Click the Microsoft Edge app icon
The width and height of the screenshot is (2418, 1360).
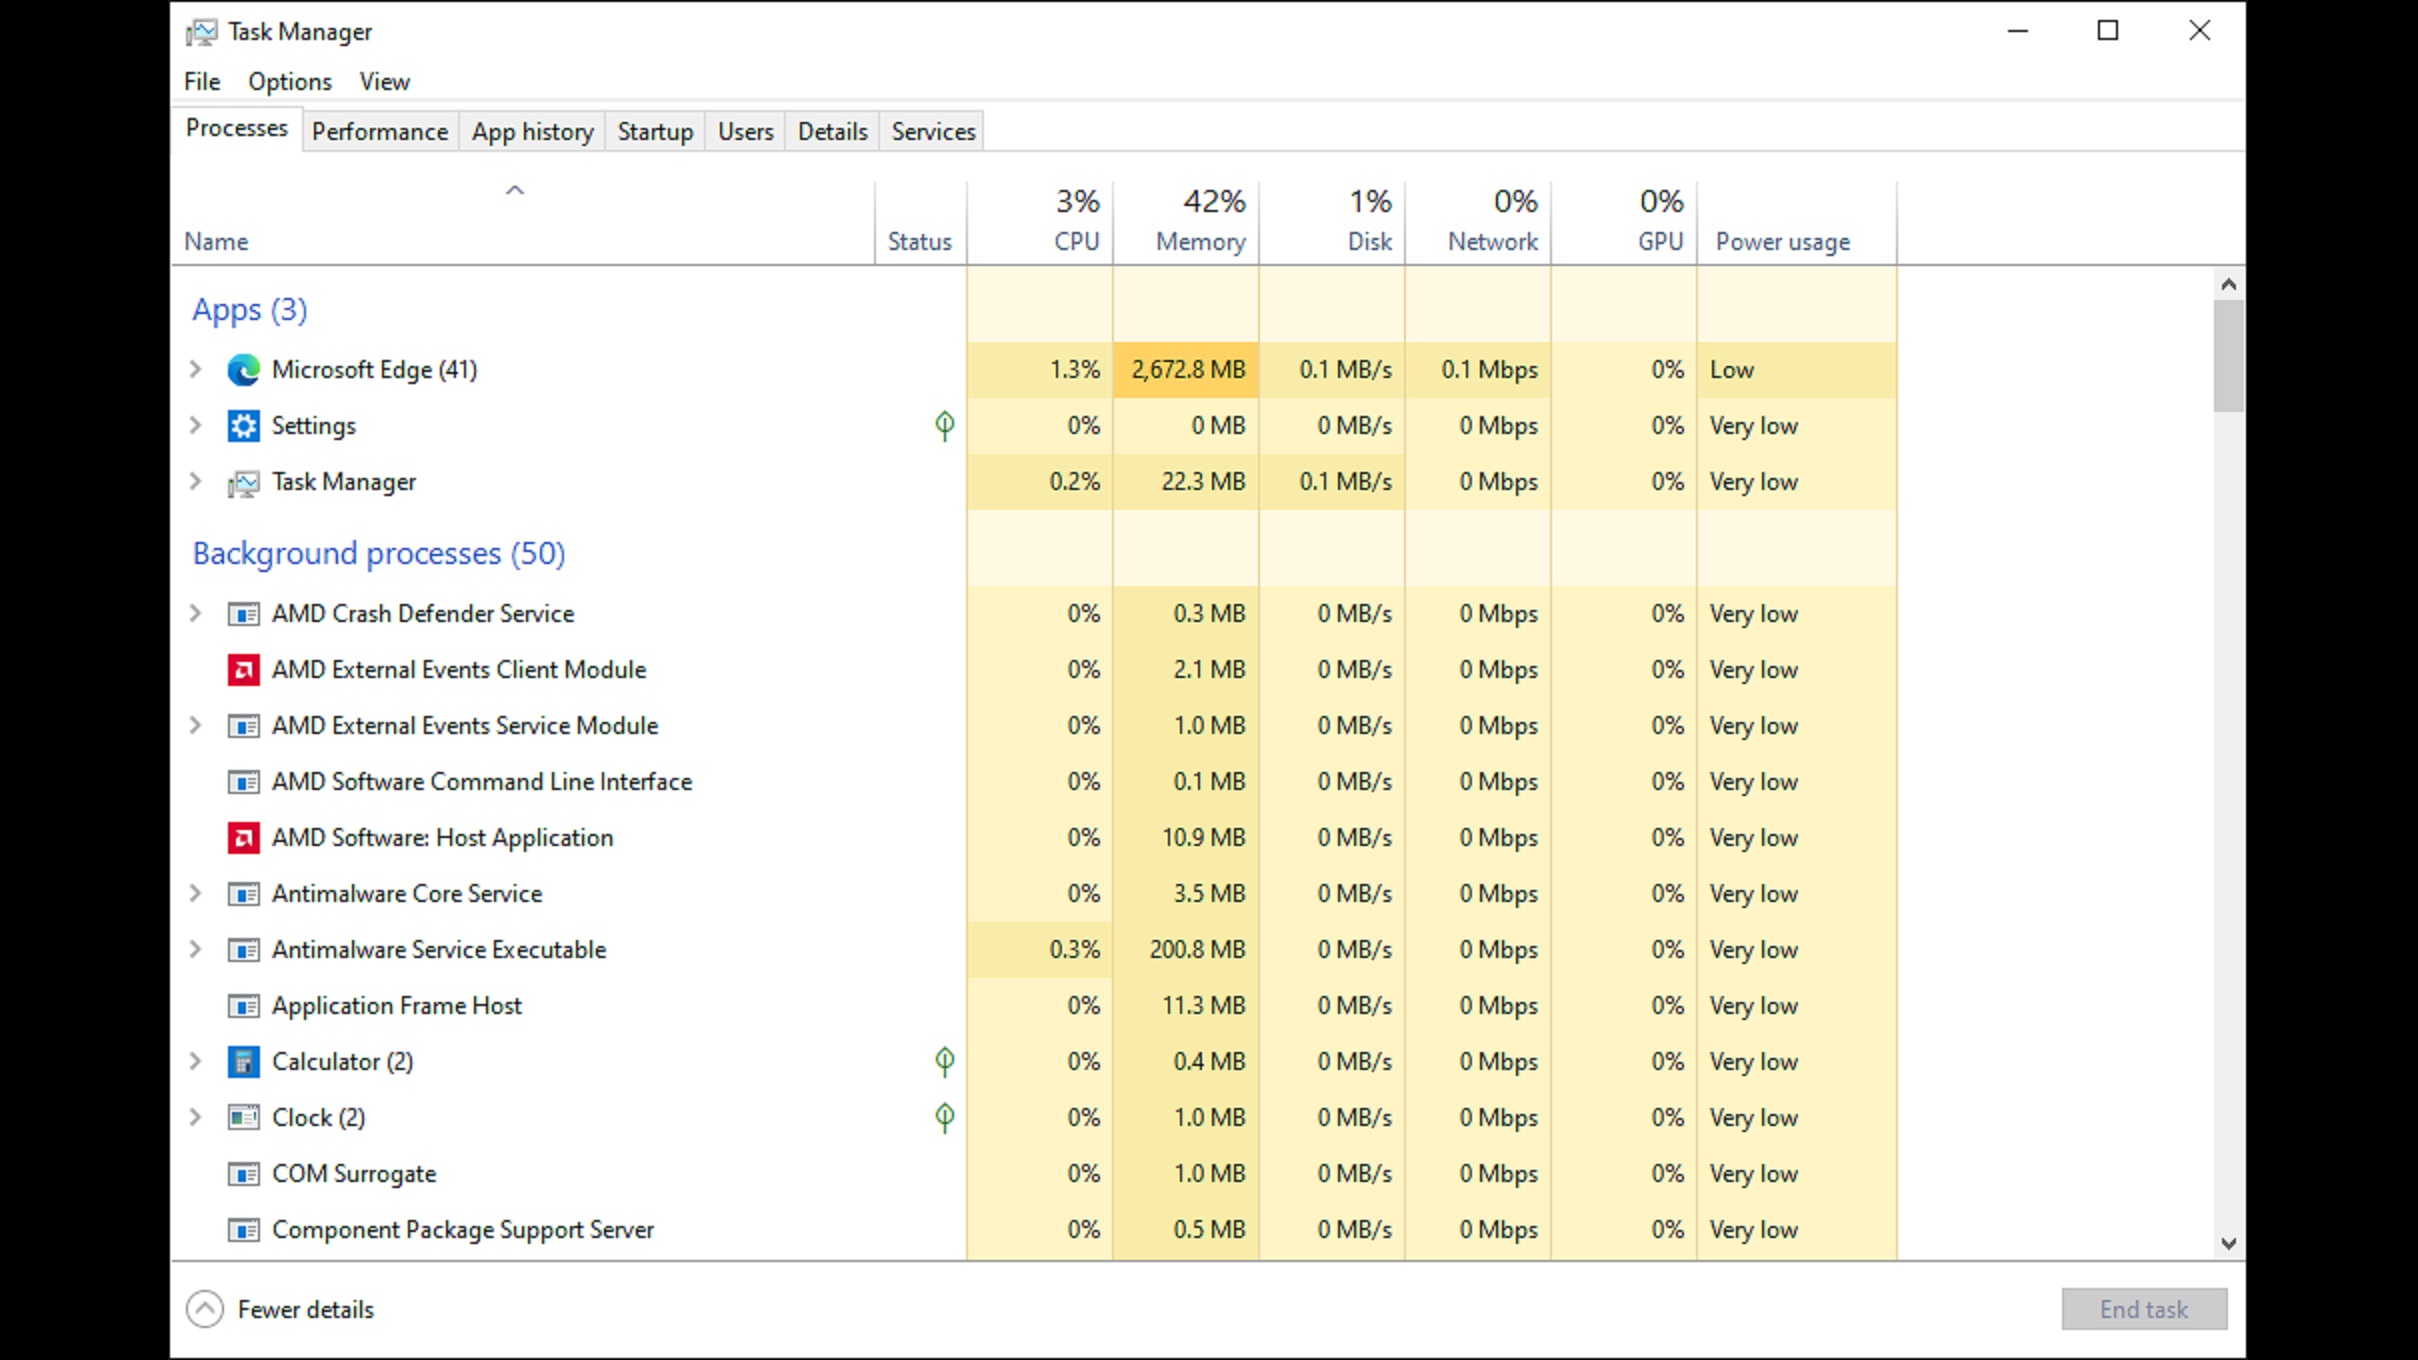pos(243,370)
